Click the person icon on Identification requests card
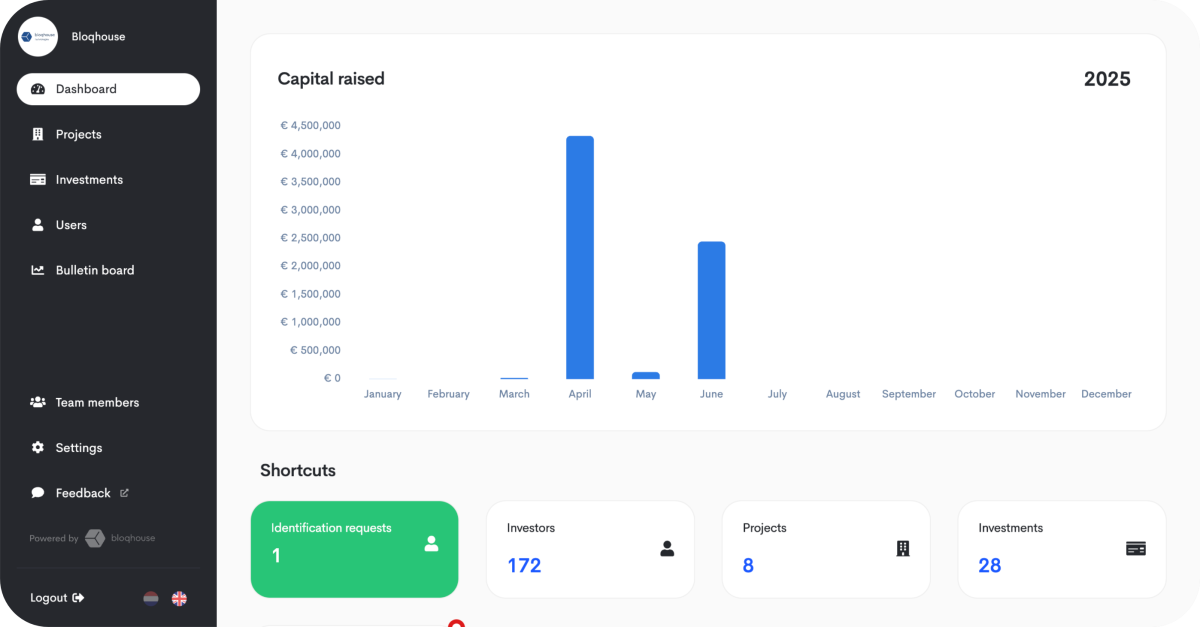Image resolution: width=1200 pixels, height=627 pixels. pyautogui.click(x=431, y=544)
